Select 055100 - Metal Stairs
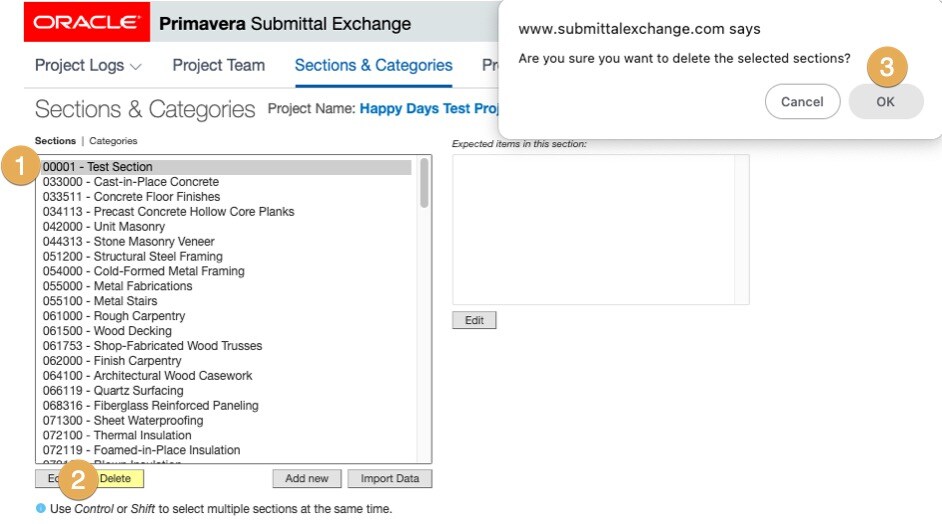The image size is (942, 524). (226, 301)
